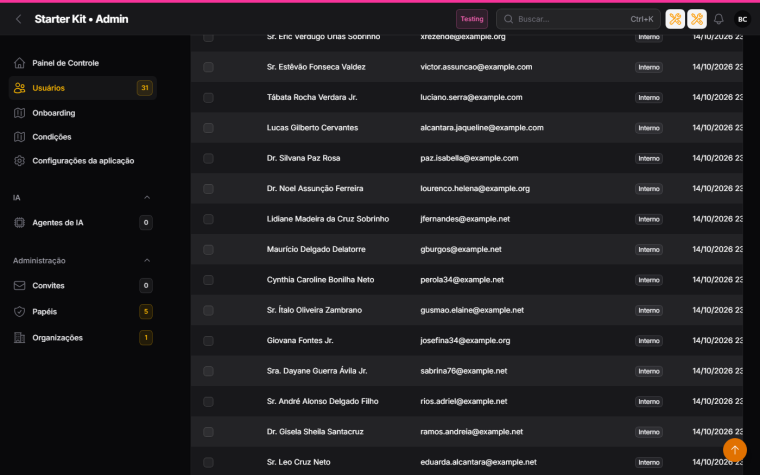Open Configurações da aplicação

tap(82, 160)
